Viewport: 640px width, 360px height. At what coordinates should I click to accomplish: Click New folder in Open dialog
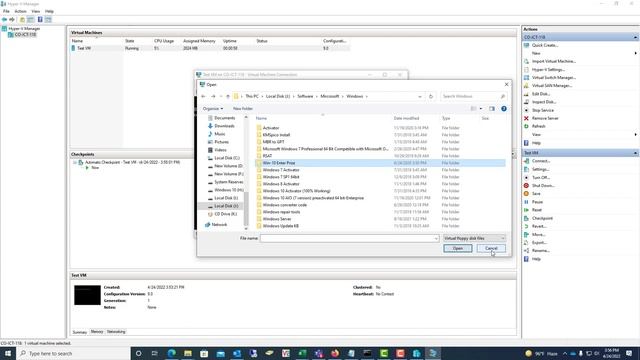(x=243, y=109)
